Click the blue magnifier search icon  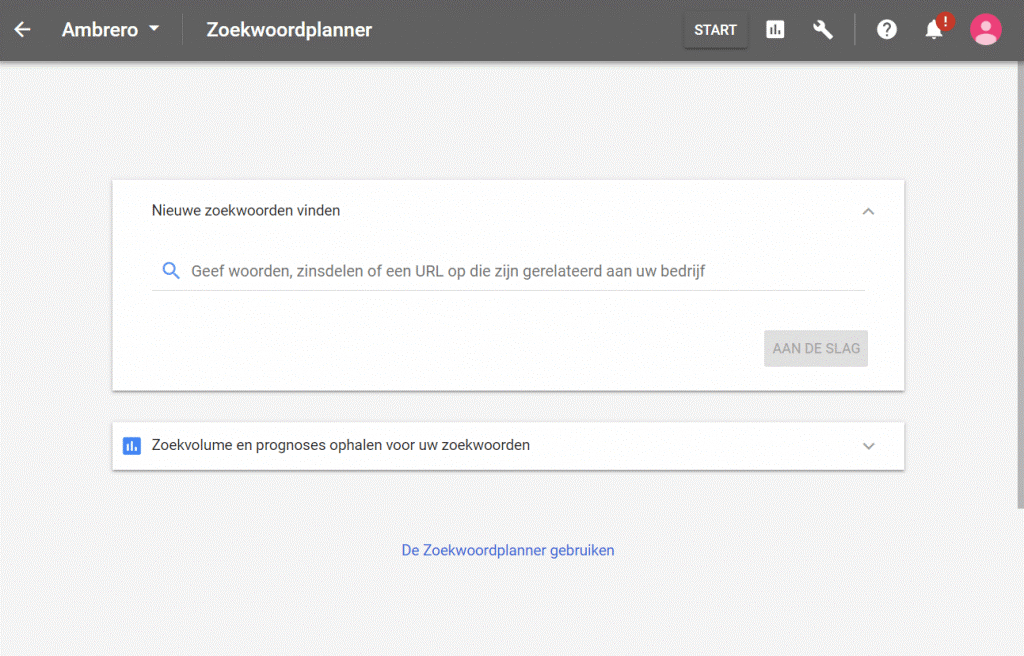coord(171,271)
